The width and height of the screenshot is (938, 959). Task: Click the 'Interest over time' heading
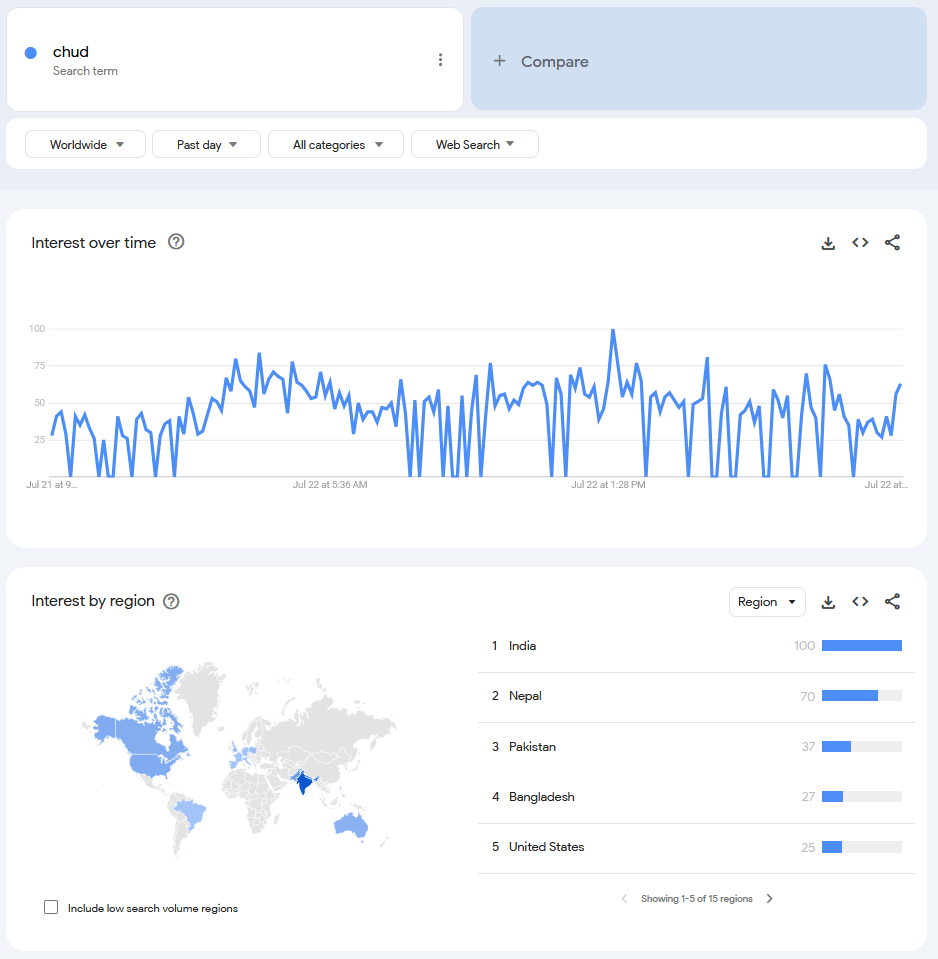(94, 243)
